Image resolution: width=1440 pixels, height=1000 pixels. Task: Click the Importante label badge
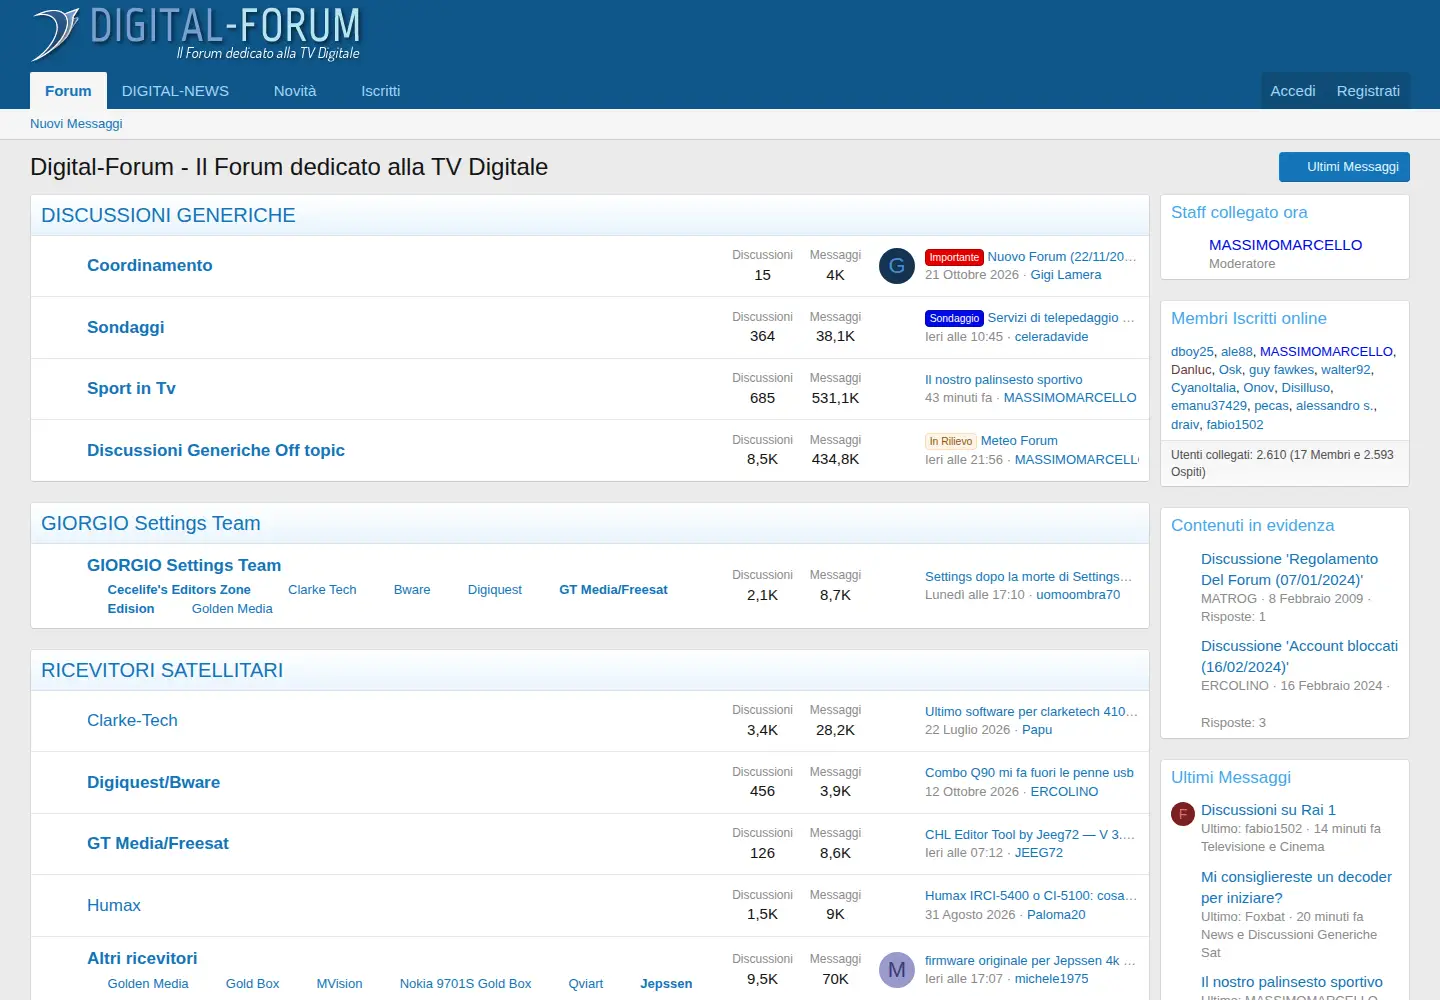954,257
